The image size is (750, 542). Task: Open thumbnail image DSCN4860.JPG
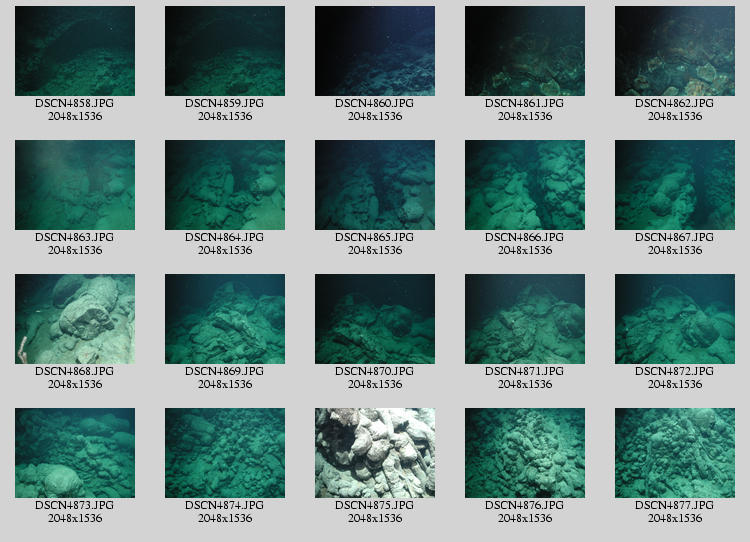pos(375,51)
